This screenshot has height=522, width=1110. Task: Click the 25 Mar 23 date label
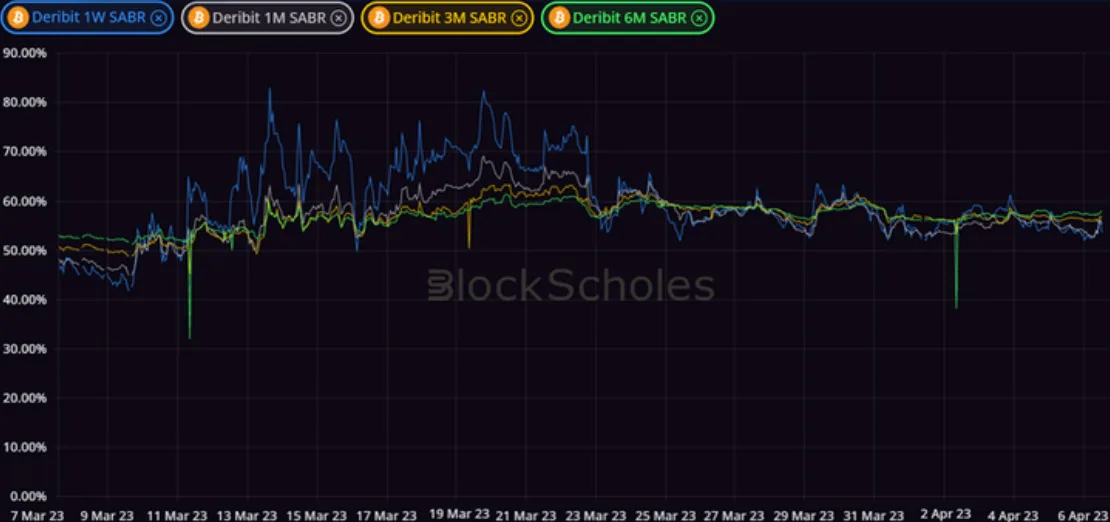[x=665, y=515]
